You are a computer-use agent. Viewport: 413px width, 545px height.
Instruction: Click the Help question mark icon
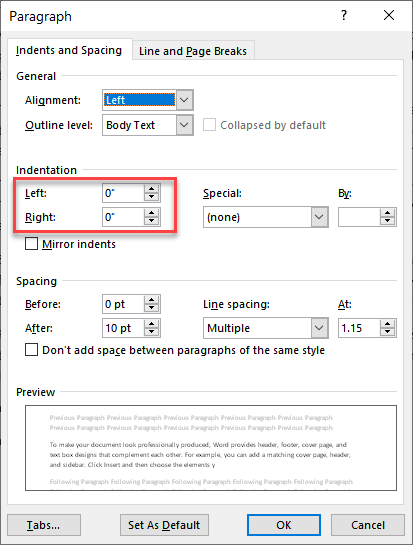(x=343, y=15)
